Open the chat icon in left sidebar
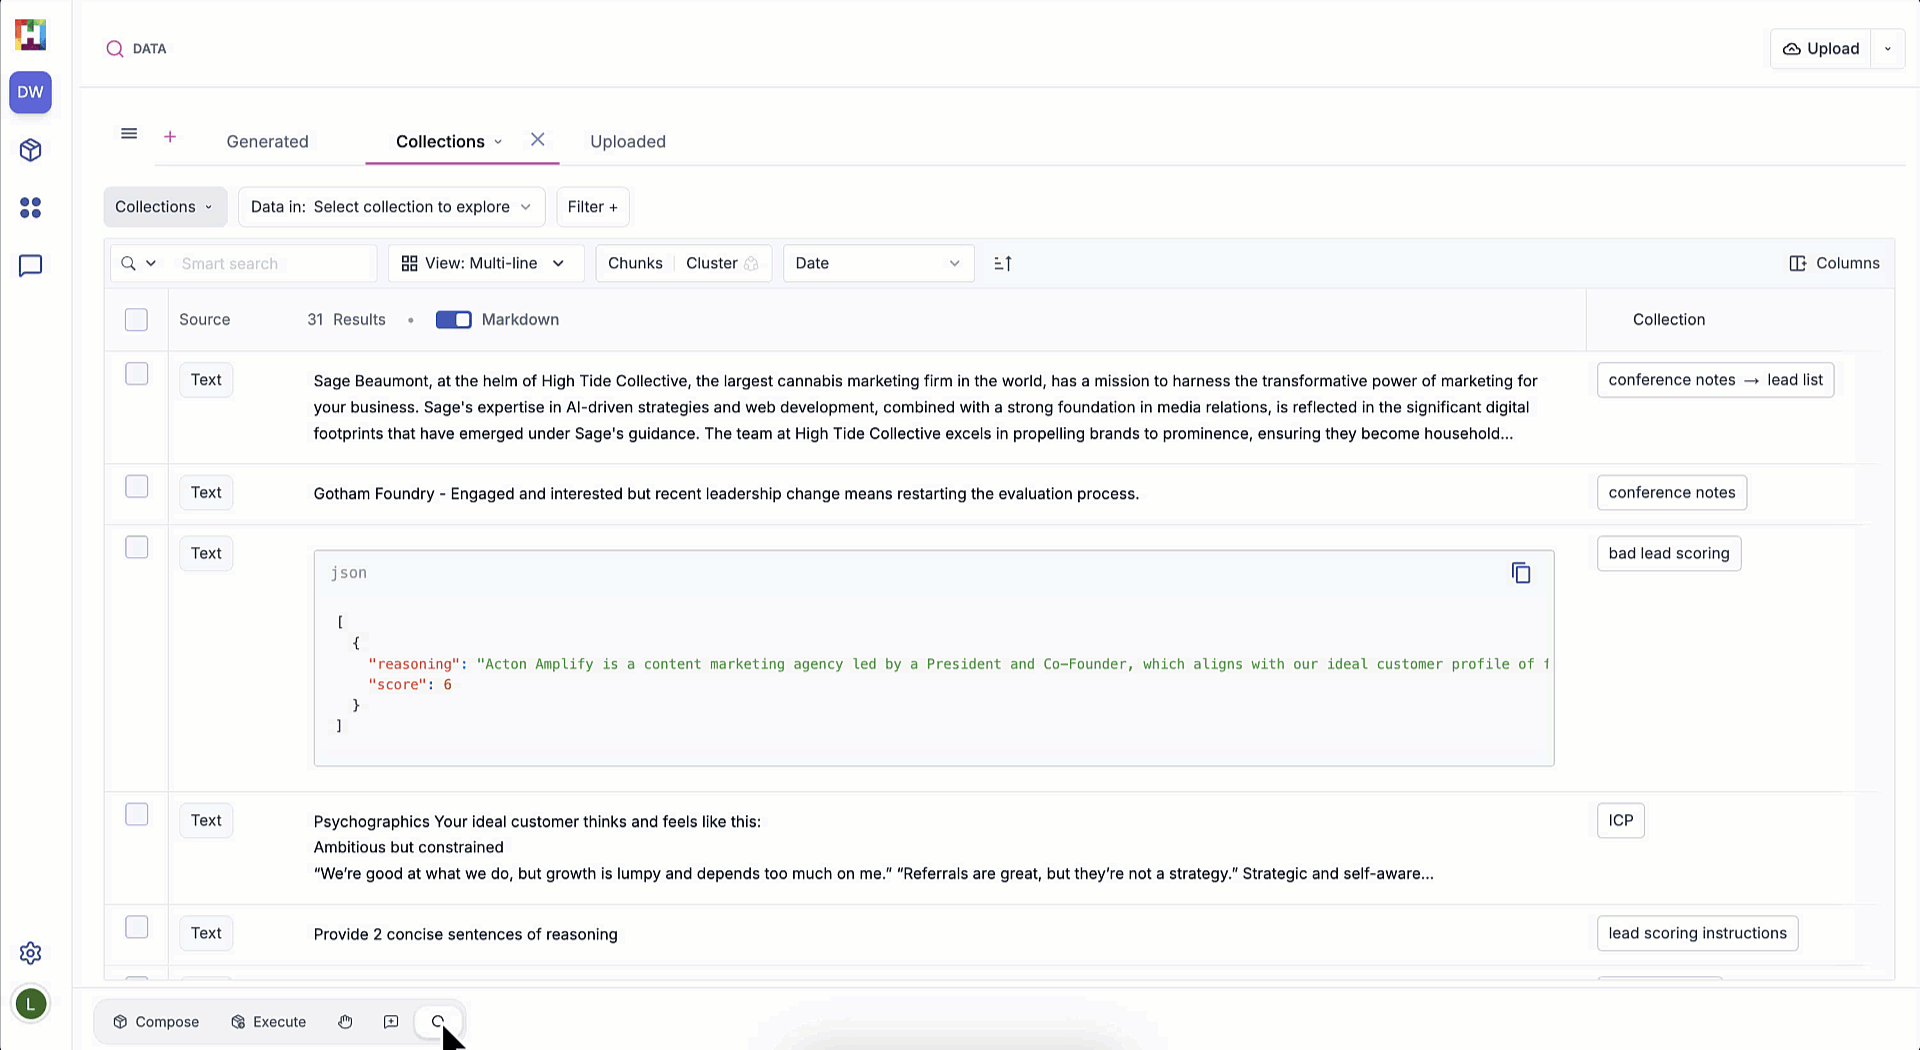The width and height of the screenshot is (1920, 1050). (x=30, y=266)
